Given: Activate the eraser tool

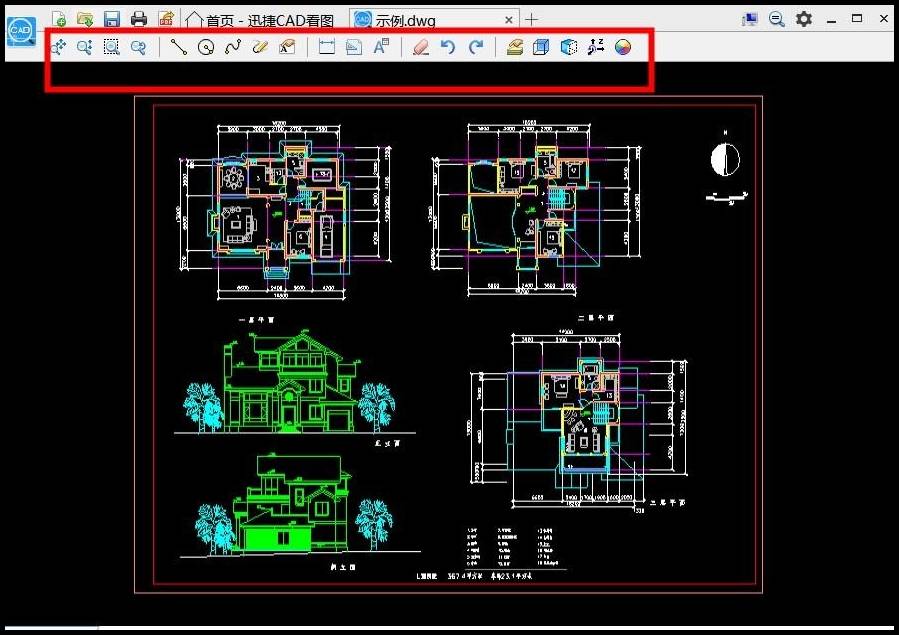Looking at the screenshot, I should 421,47.
